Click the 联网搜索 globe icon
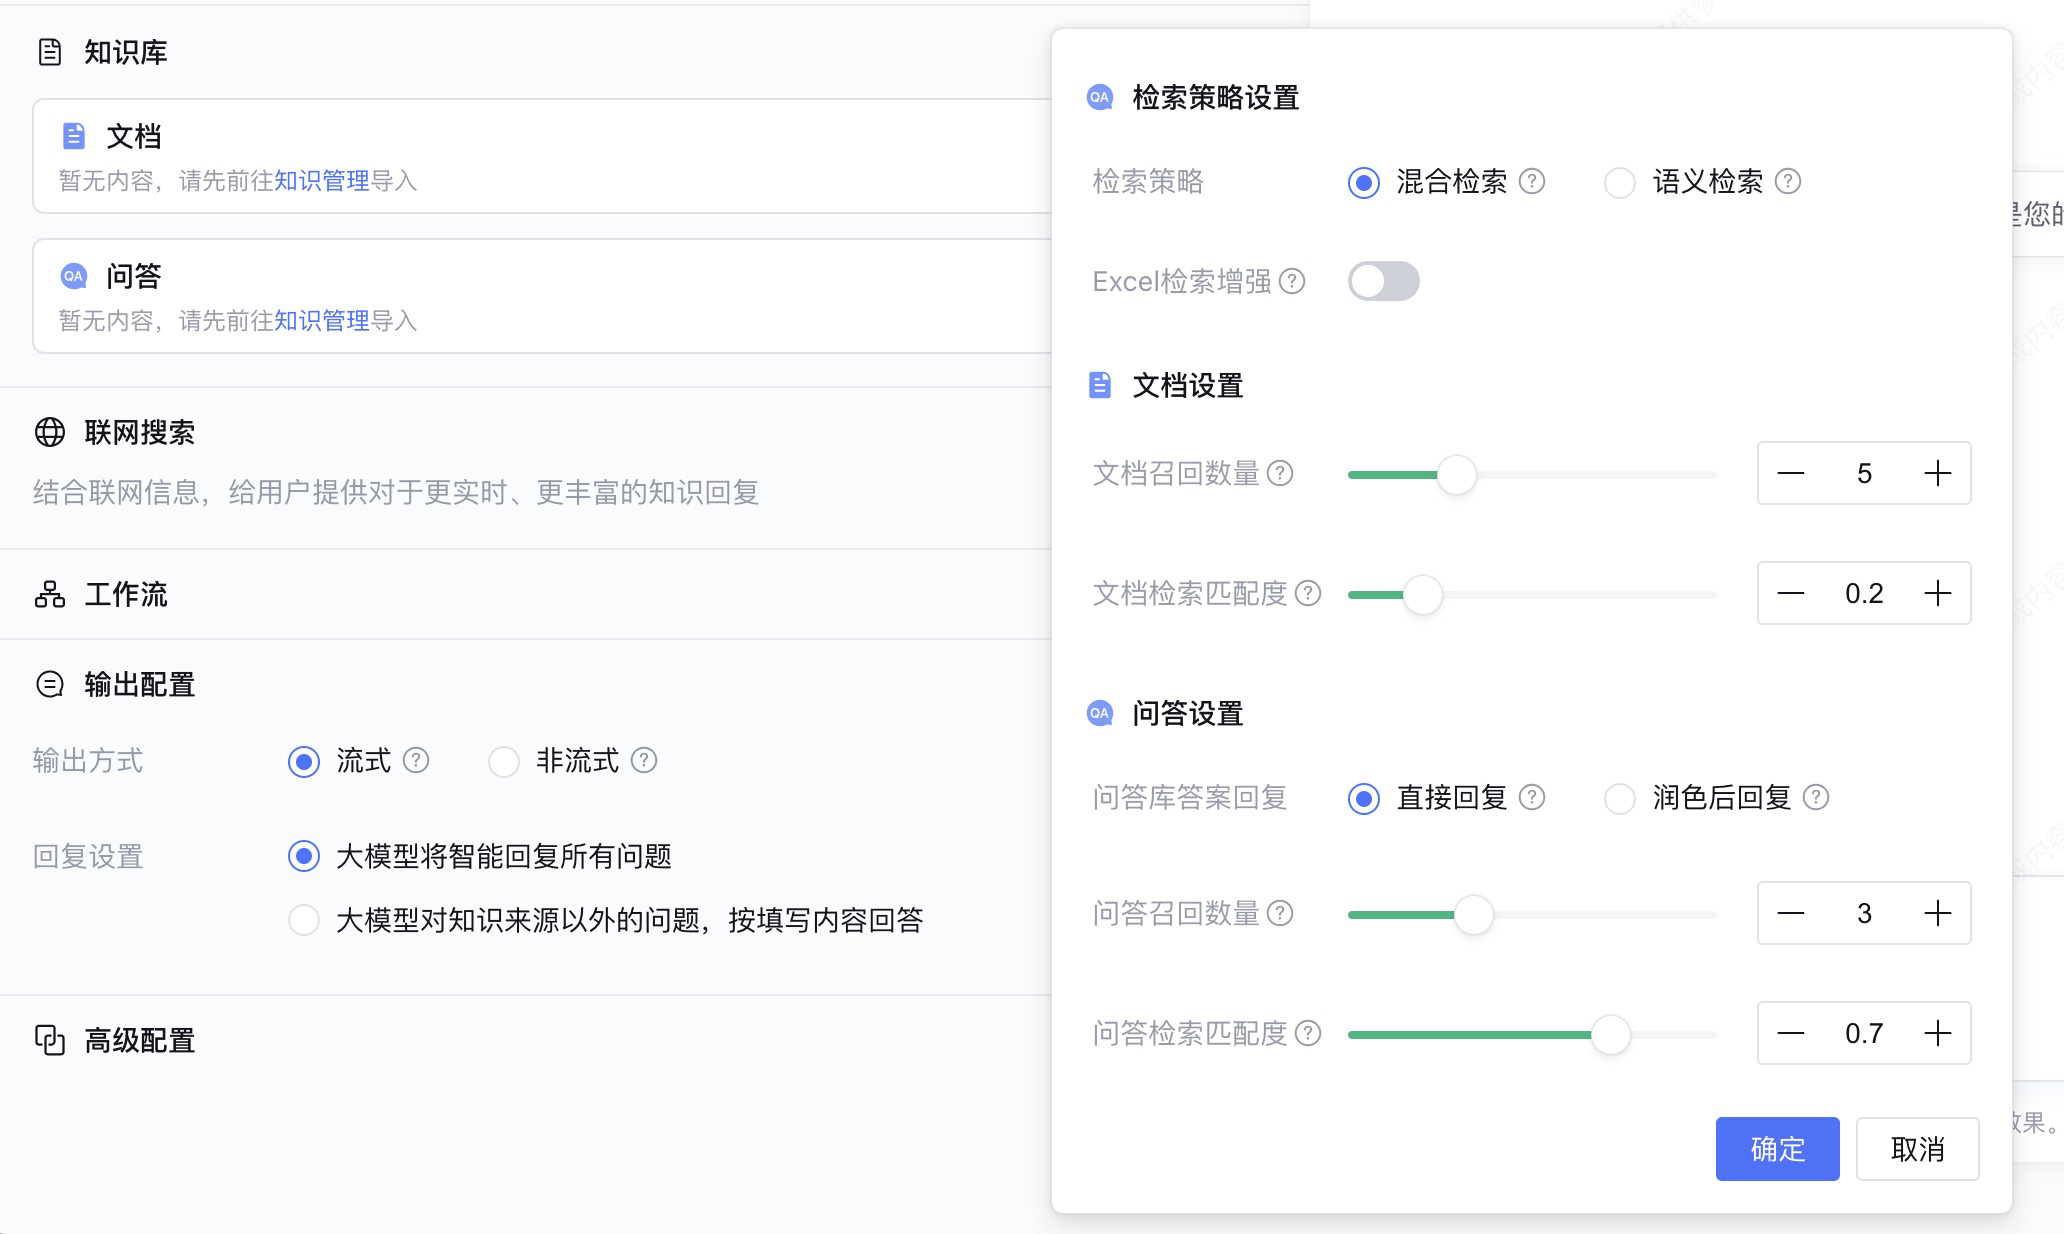The image size is (2064, 1234). pyautogui.click(x=50, y=432)
